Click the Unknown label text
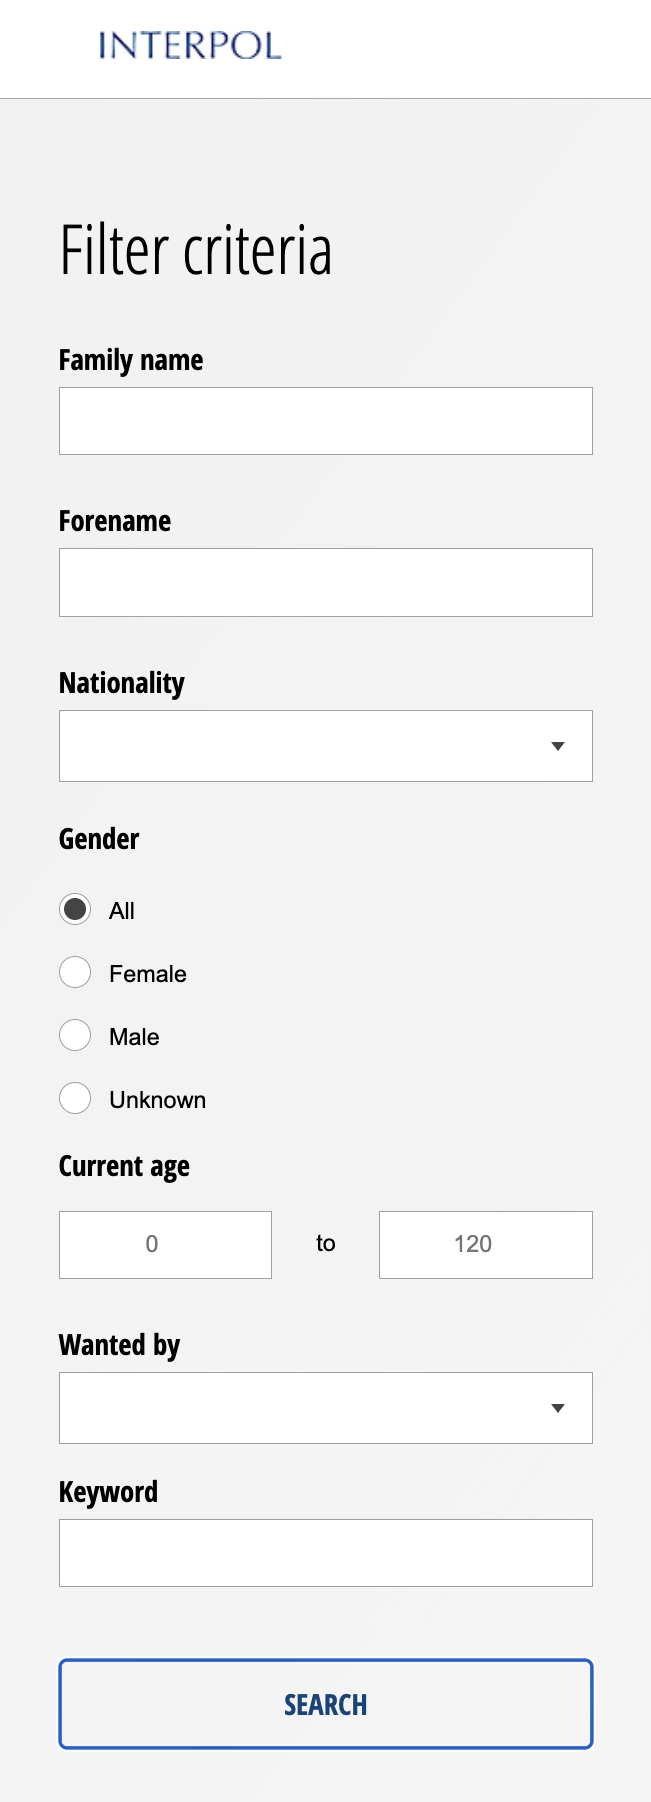This screenshot has width=651, height=1802. tap(157, 1100)
